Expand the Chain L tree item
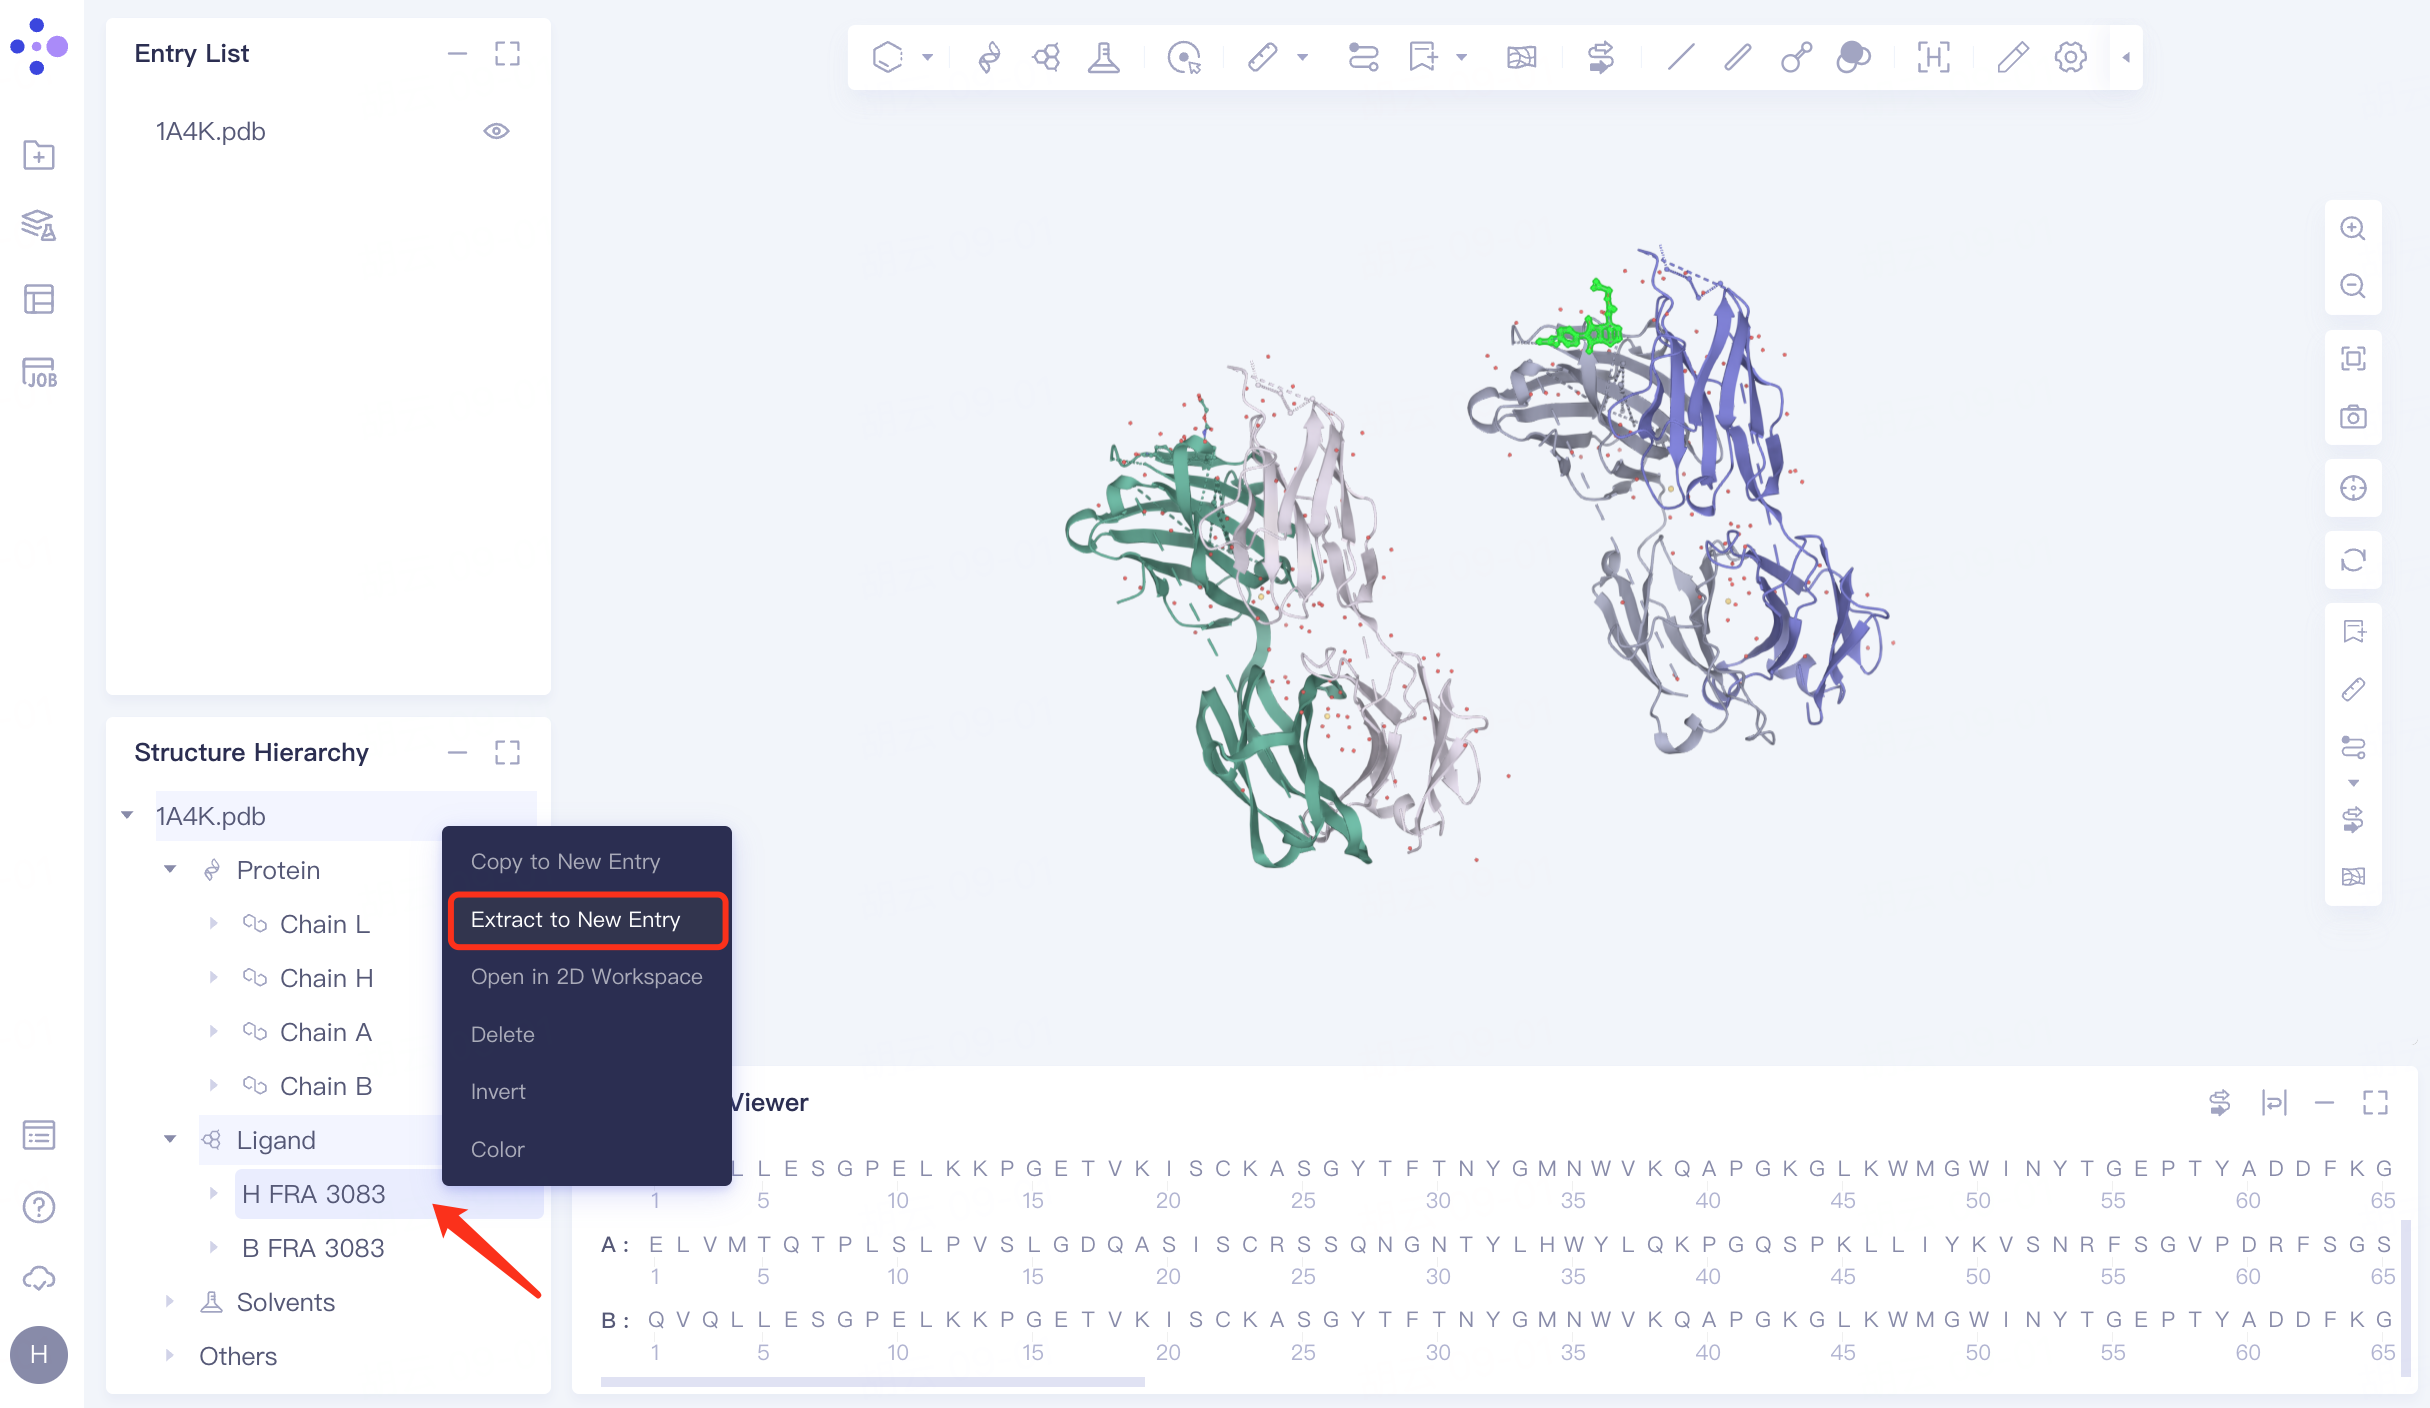The height and width of the screenshot is (1408, 2430). point(214,924)
